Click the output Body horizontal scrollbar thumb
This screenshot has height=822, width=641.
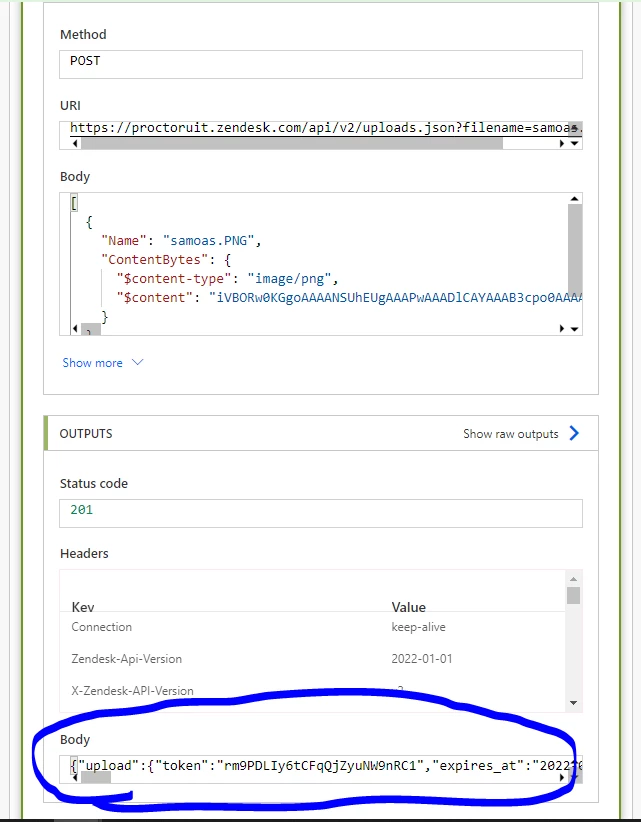[95, 778]
